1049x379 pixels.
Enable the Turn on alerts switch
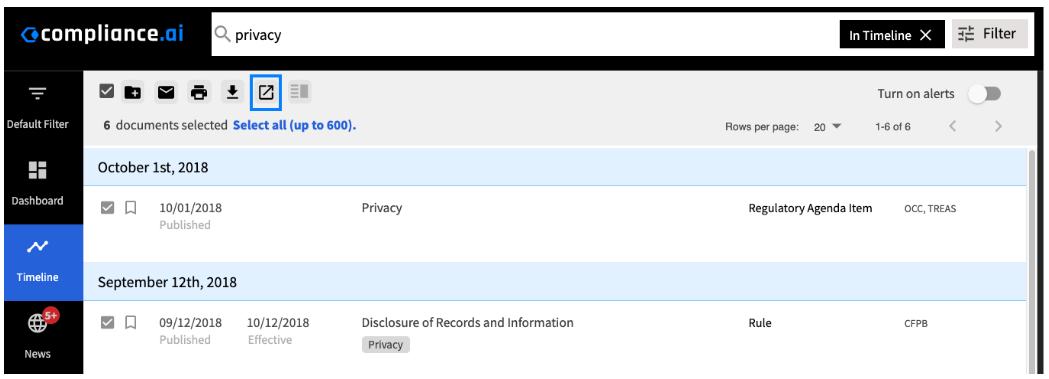[x=985, y=94]
